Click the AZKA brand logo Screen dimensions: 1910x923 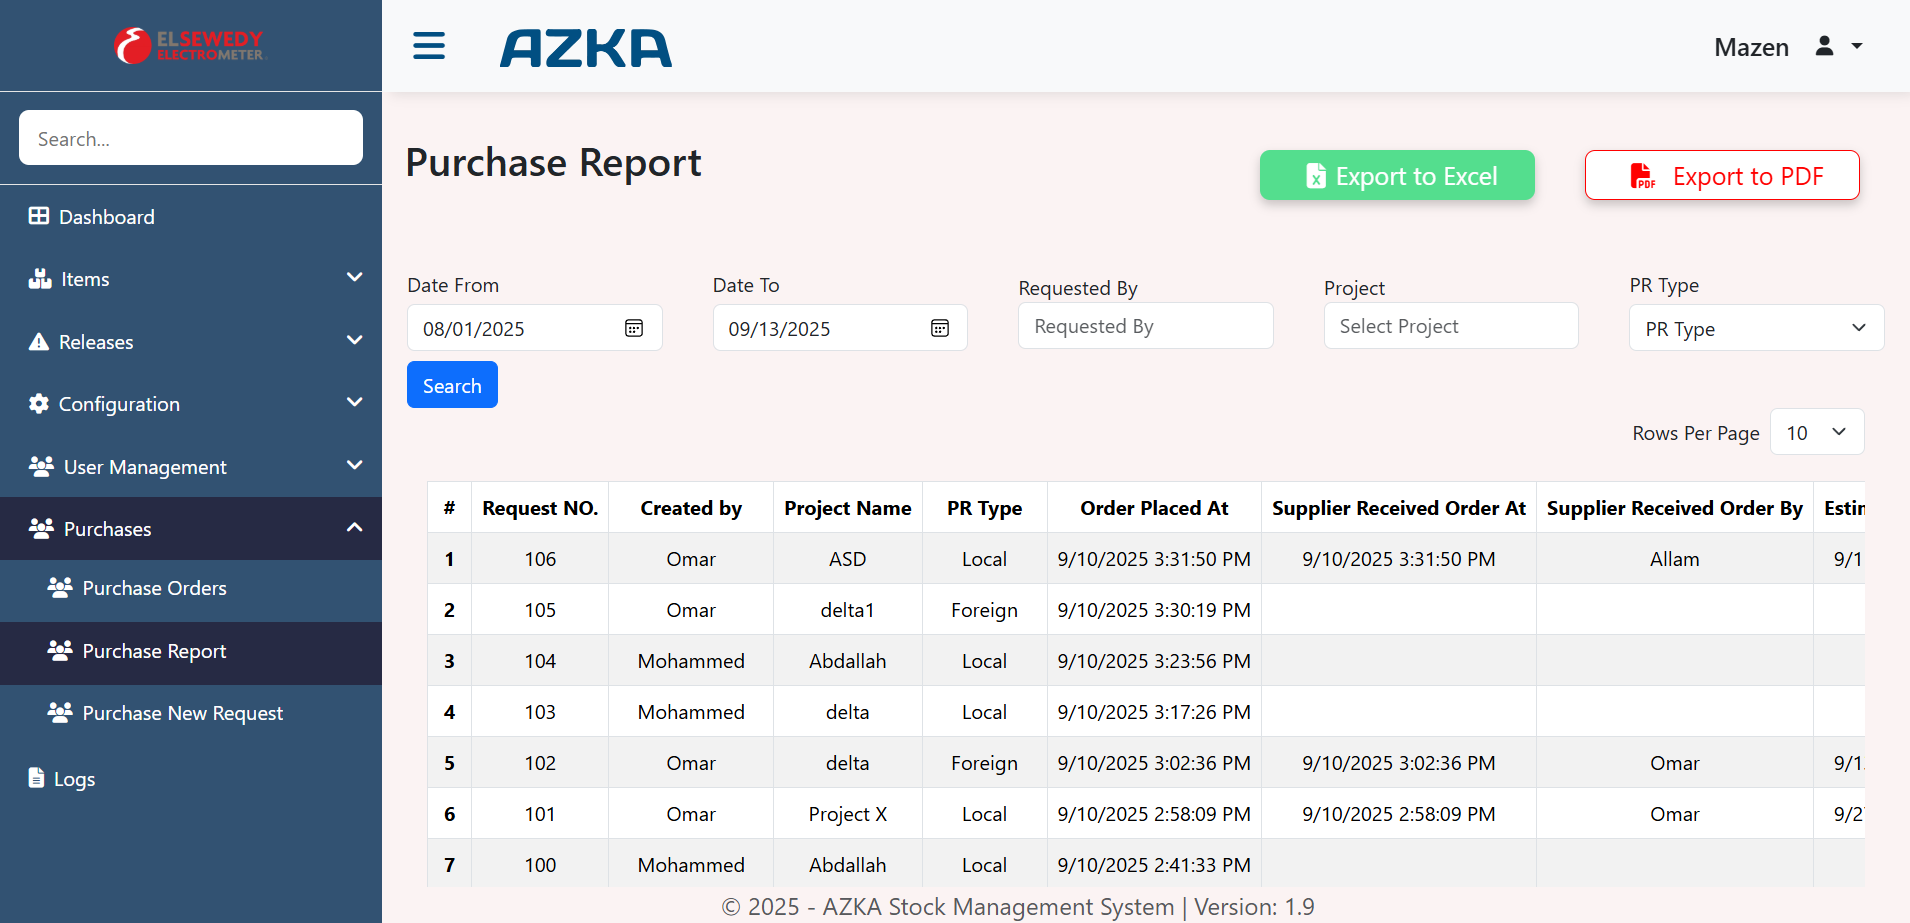coord(586,48)
